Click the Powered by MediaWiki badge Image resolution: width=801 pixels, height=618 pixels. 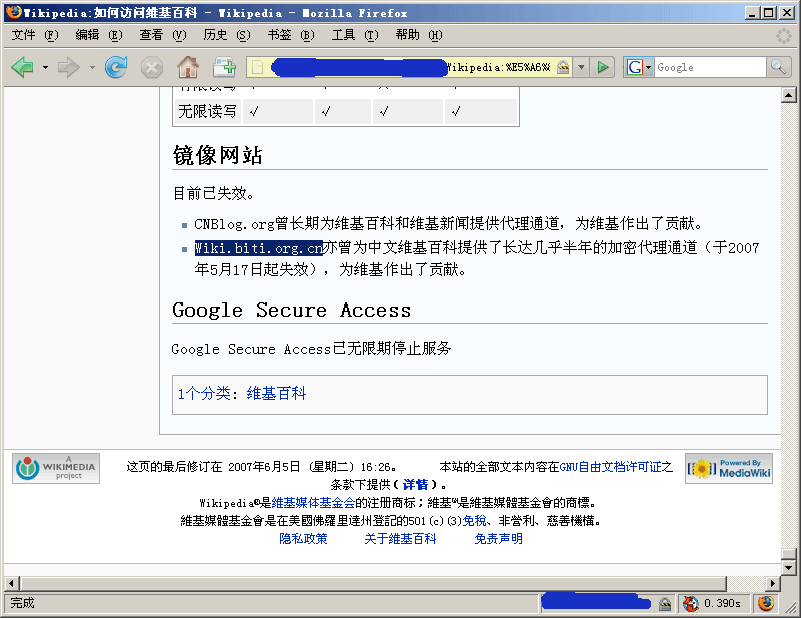[x=729, y=468]
